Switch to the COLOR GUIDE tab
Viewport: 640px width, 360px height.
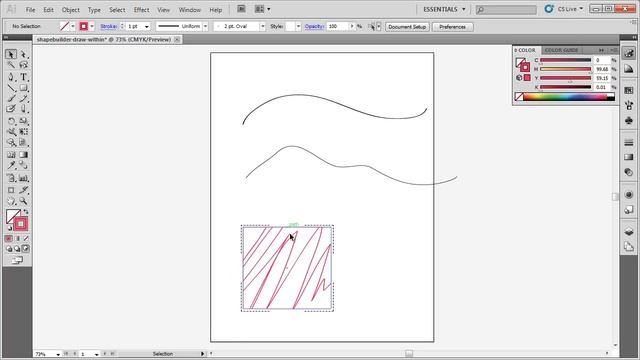(561, 50)
